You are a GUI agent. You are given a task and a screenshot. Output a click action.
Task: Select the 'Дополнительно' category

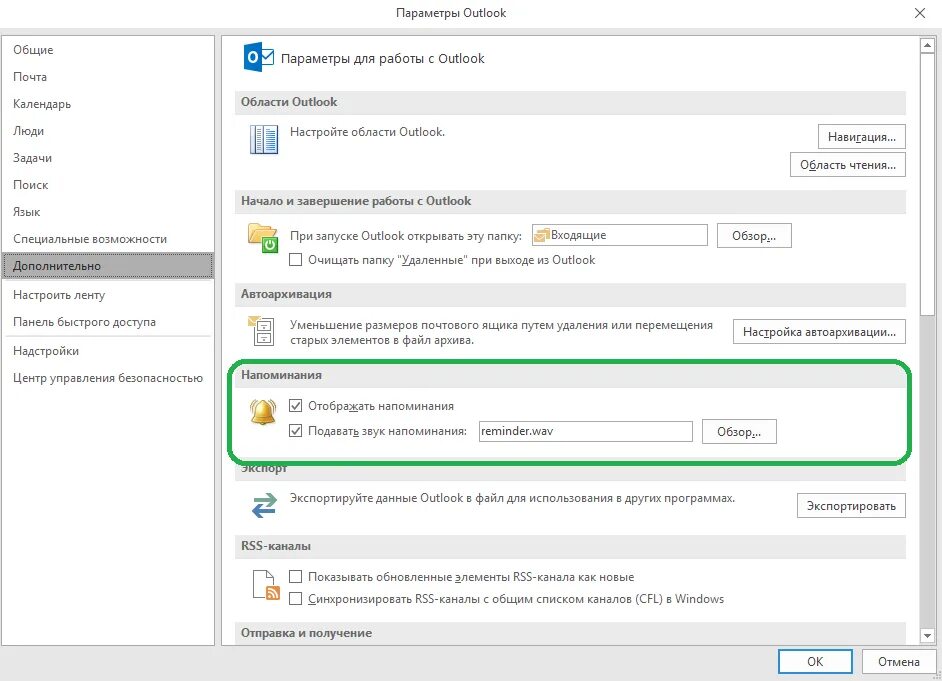[108, 265]
